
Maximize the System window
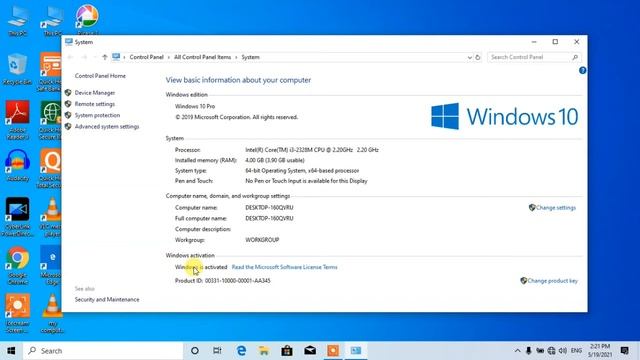(x=555, y=42)
